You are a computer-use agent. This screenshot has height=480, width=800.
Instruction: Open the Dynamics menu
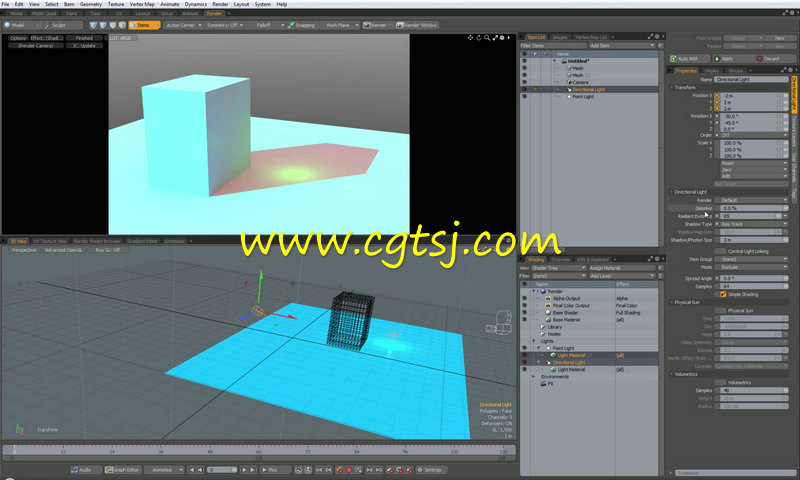pyautogui.click(x=195, y=4)
